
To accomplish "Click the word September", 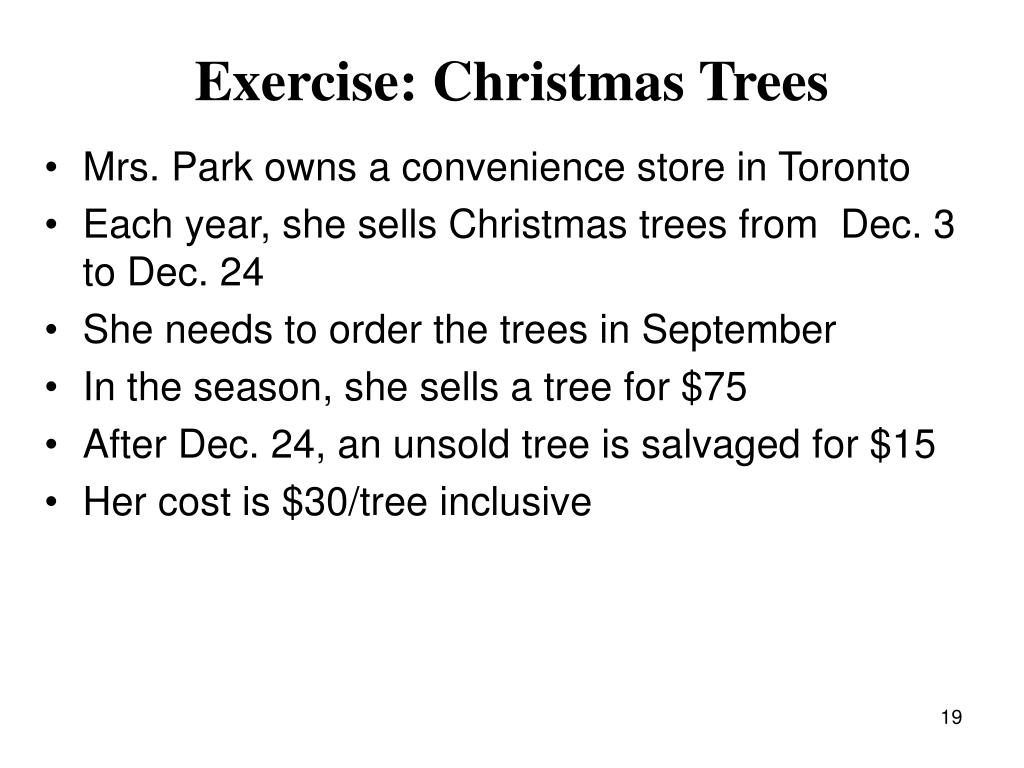I will 739,330.
